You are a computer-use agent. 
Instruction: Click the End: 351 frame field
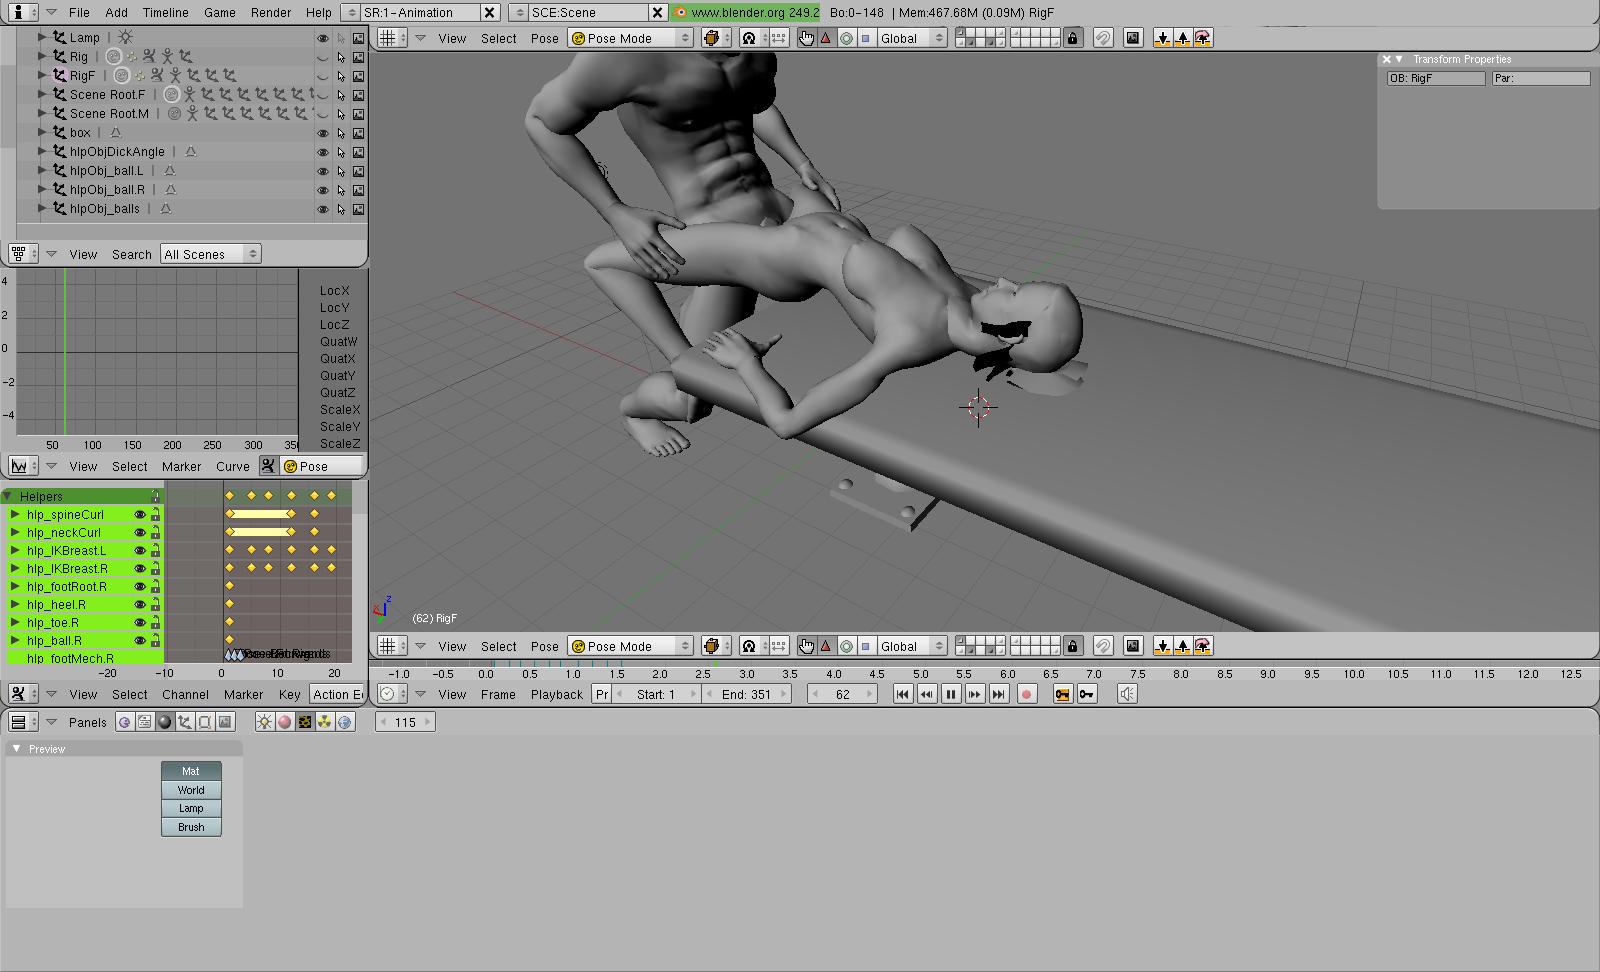pos(746,694)
